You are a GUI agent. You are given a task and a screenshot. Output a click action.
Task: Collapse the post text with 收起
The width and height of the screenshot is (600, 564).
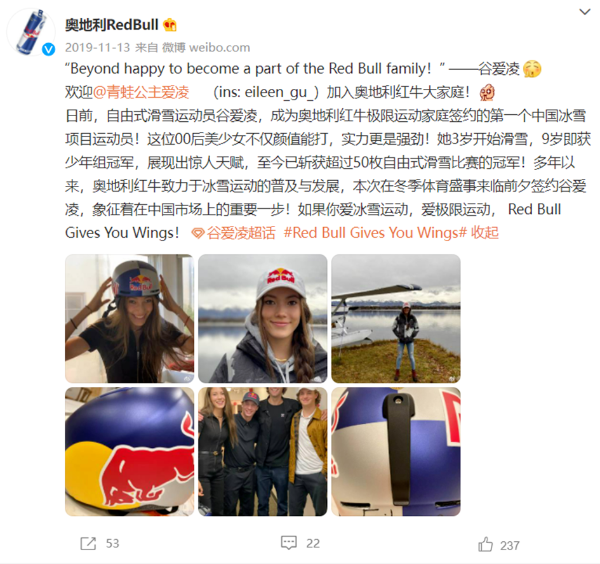[484, 233]
